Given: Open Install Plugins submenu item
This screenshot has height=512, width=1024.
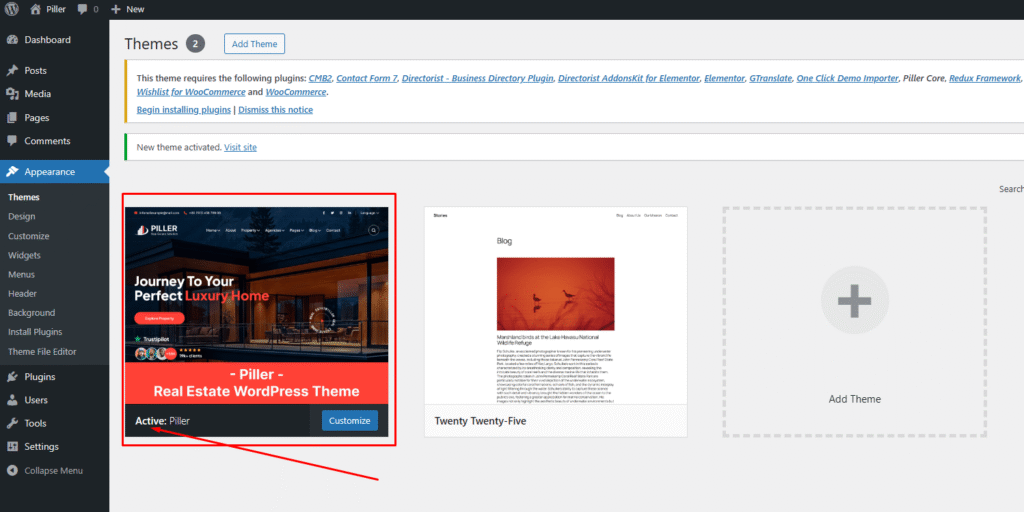Looking at the screenshot, I should pos(35,332).
